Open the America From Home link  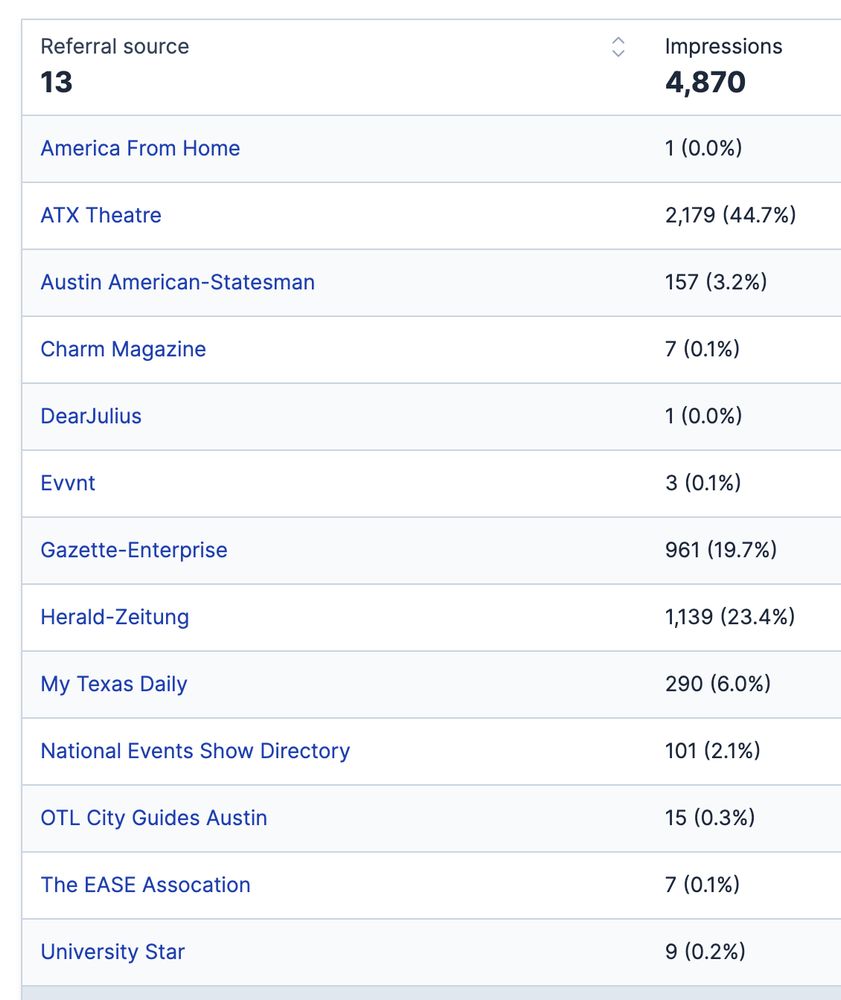point(140,149)
